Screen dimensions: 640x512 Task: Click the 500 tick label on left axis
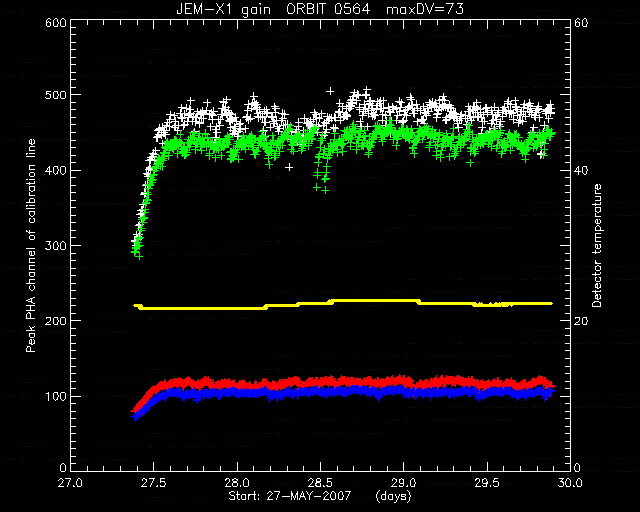[56, 95]
